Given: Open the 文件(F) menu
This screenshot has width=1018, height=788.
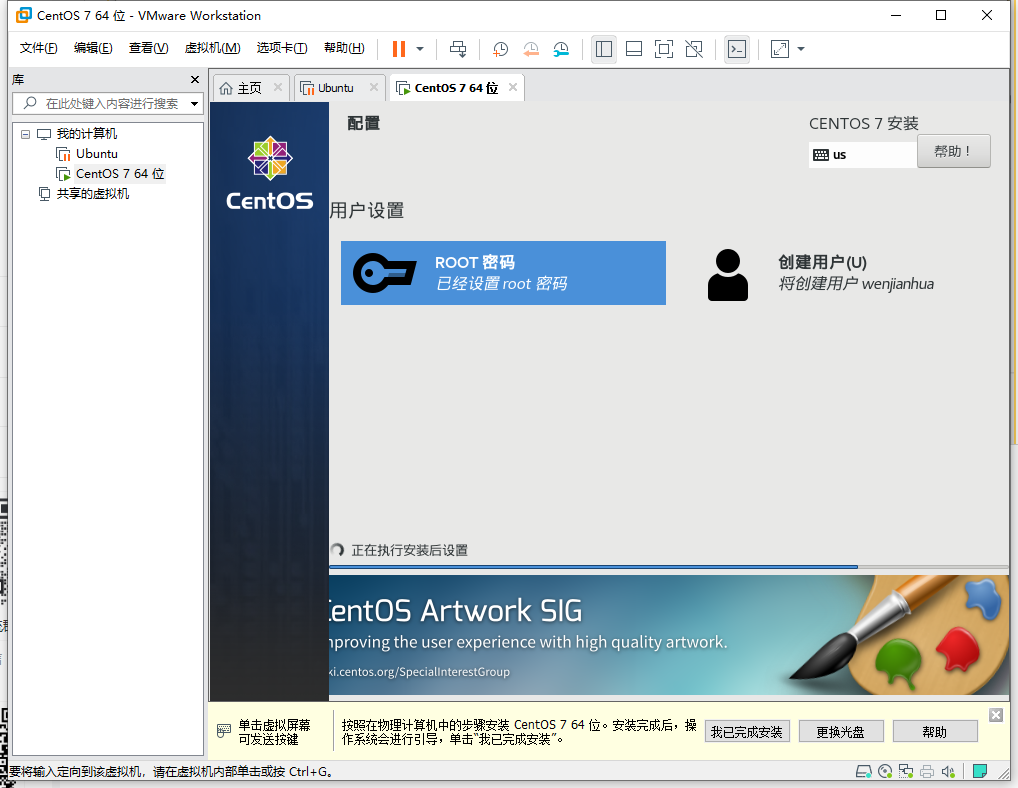Looking at the screenshot, I should coord(38,48).
